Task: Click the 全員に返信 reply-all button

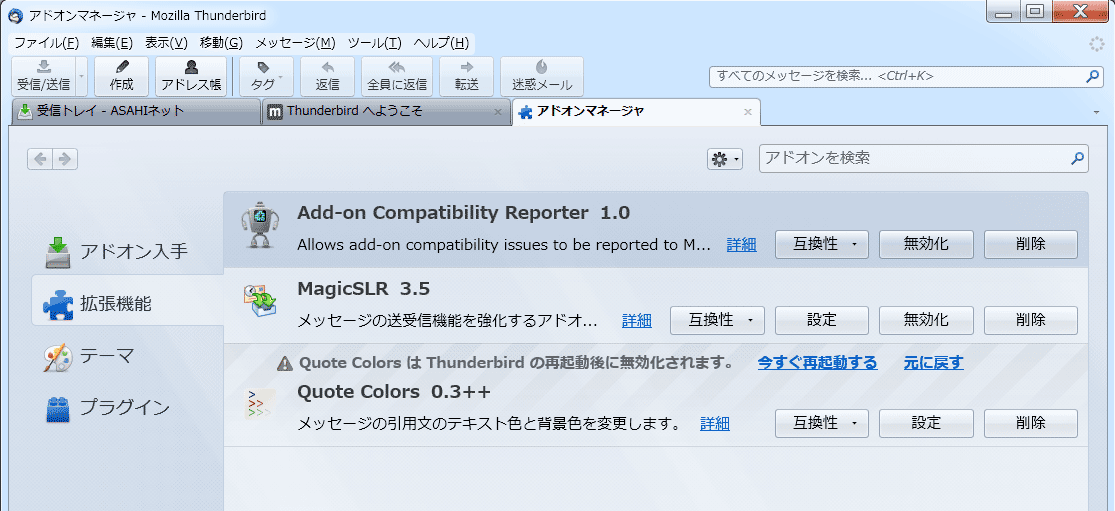Action: pyautogui.click(x=397, y=76)
